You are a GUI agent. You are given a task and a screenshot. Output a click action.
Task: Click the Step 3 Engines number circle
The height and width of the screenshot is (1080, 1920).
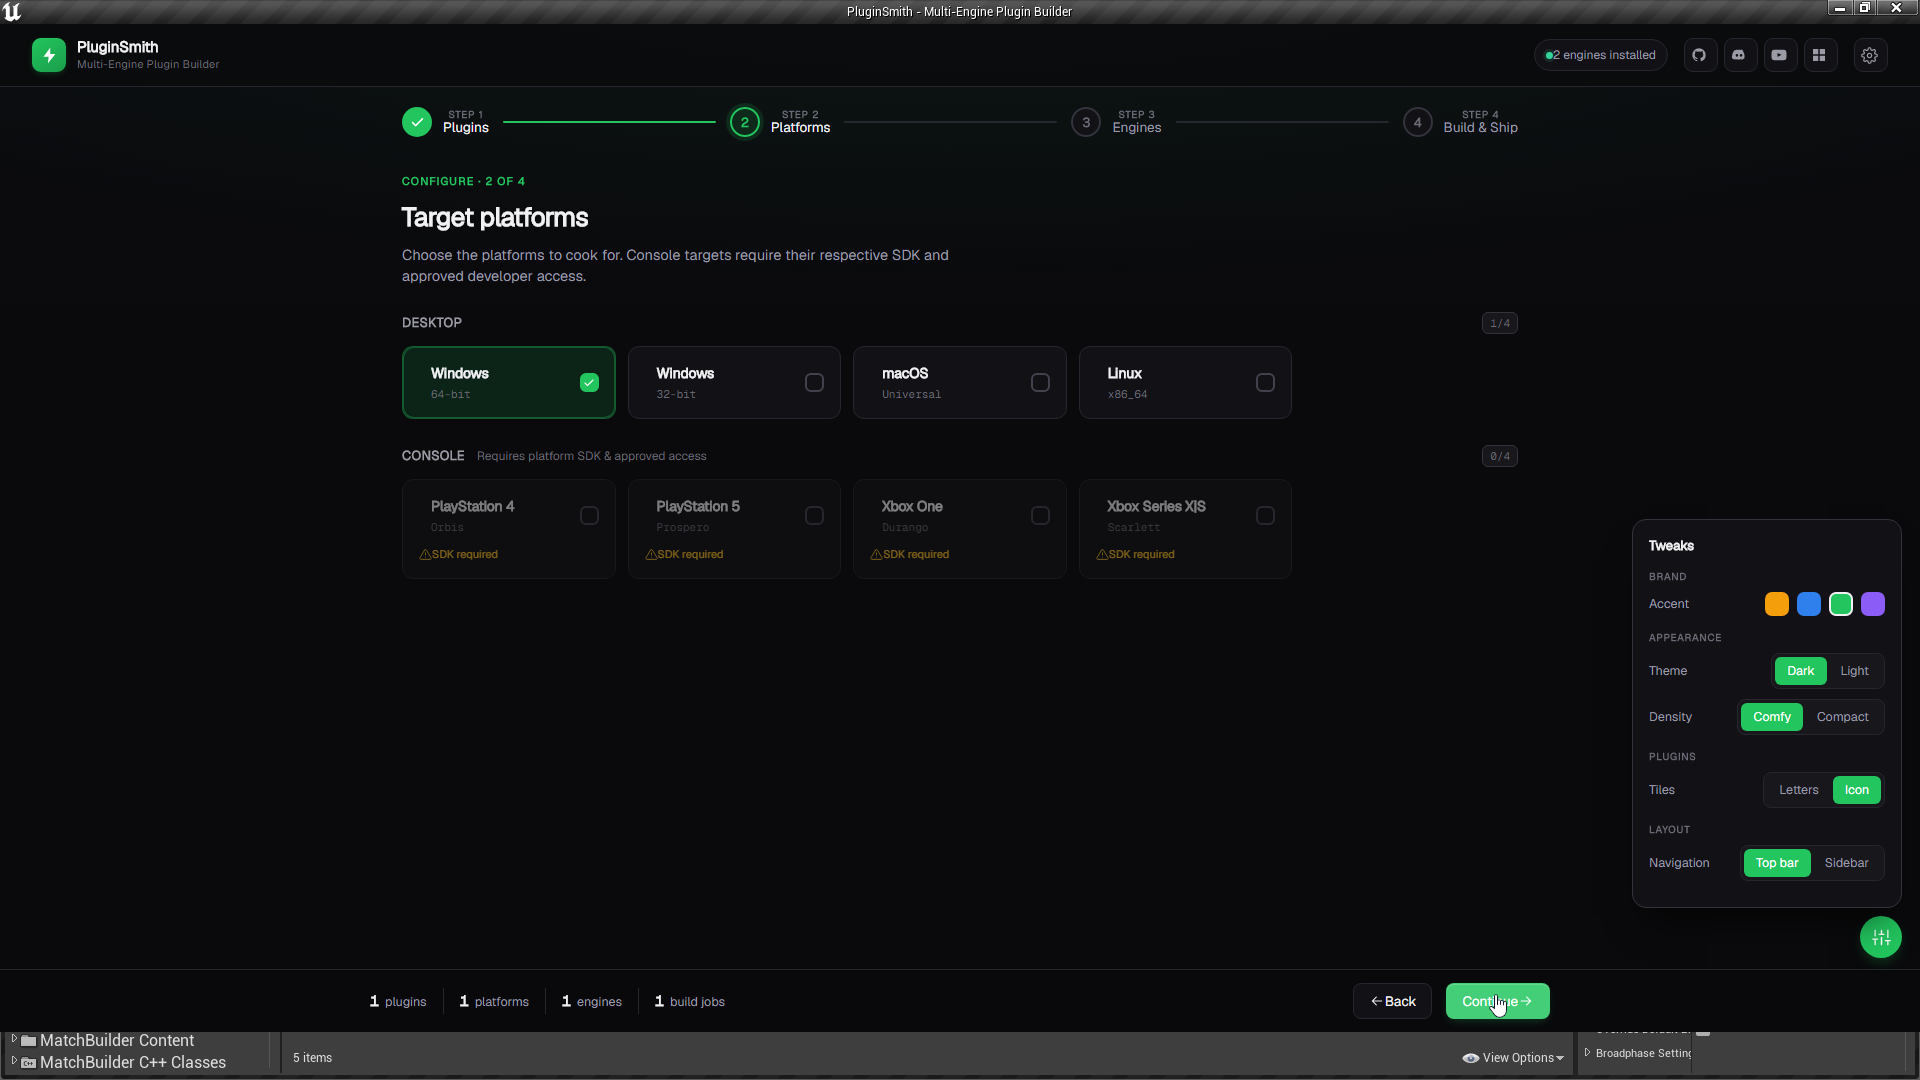coord(1086,122)
